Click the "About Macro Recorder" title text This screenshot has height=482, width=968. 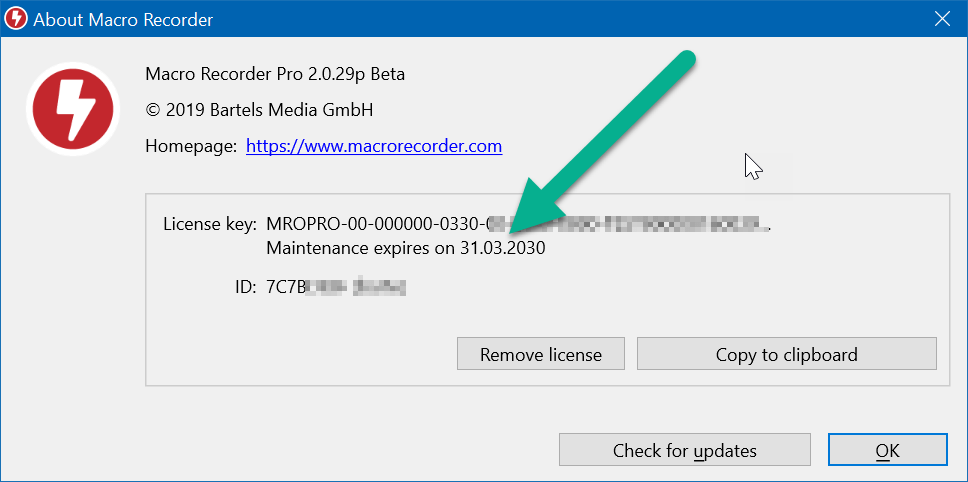[x=124, y=19]
